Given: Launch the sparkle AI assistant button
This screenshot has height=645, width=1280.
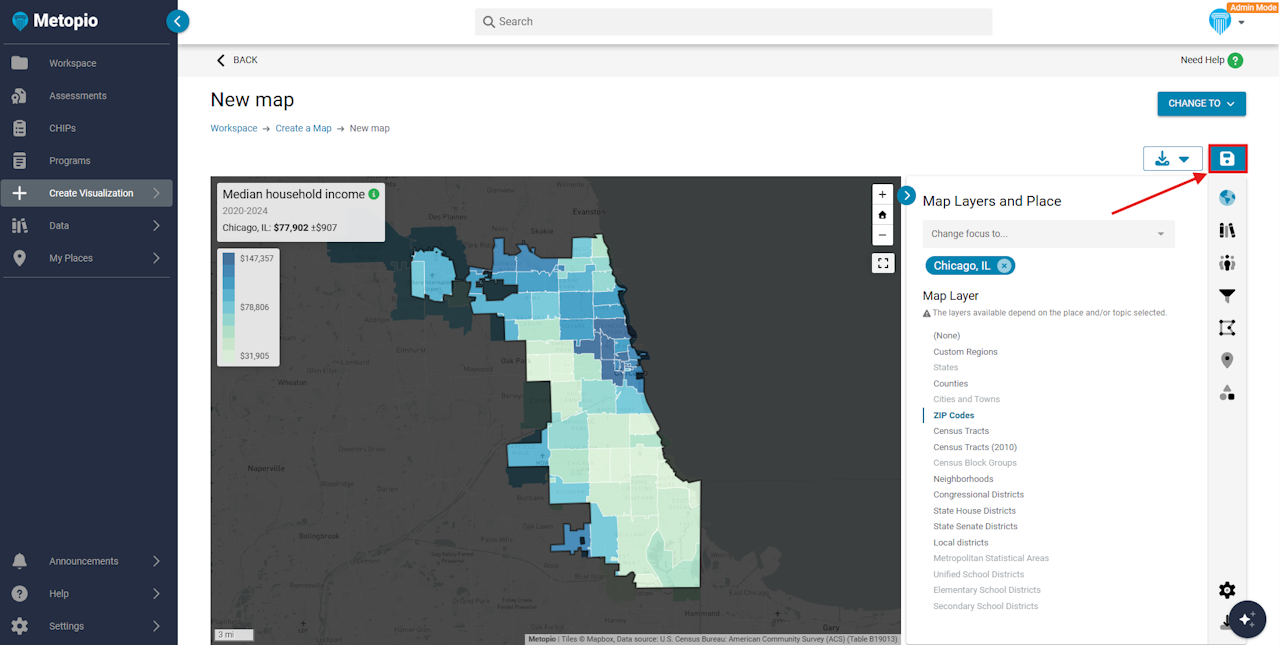Looking at the screenshot, I should click(x=1247, y=619).
